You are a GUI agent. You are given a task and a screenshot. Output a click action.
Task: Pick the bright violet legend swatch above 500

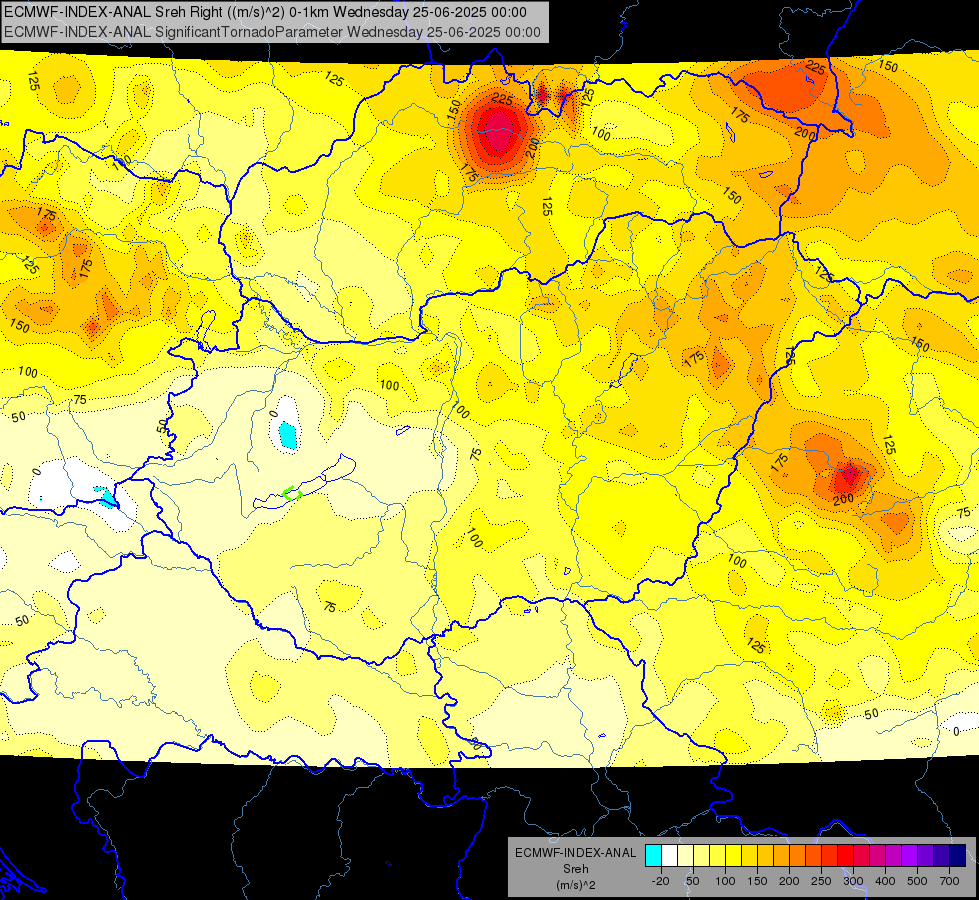pos(910,855)
